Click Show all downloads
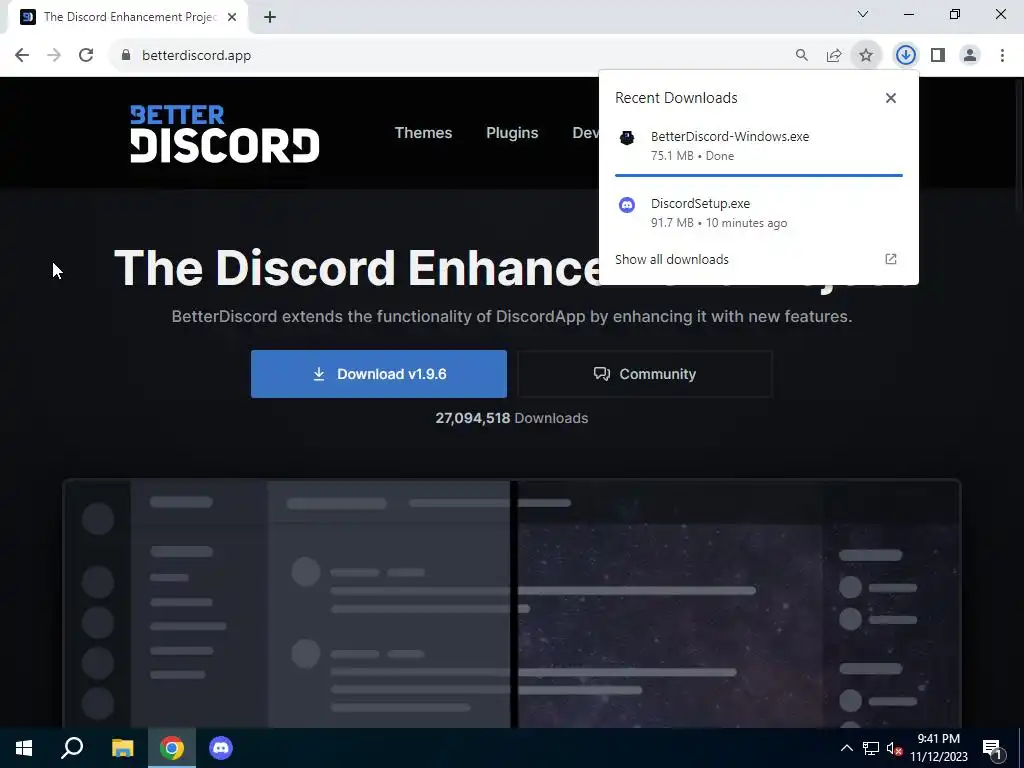Viewport: 1024px width, 768px height. click(671, 259)
